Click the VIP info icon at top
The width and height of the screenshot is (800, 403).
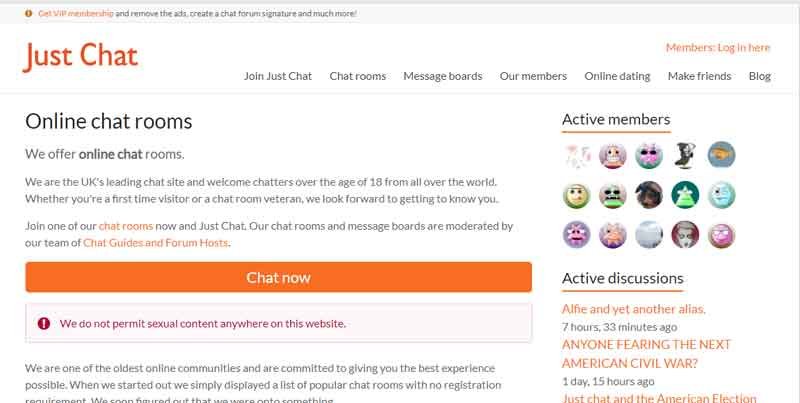pos(29,14)
